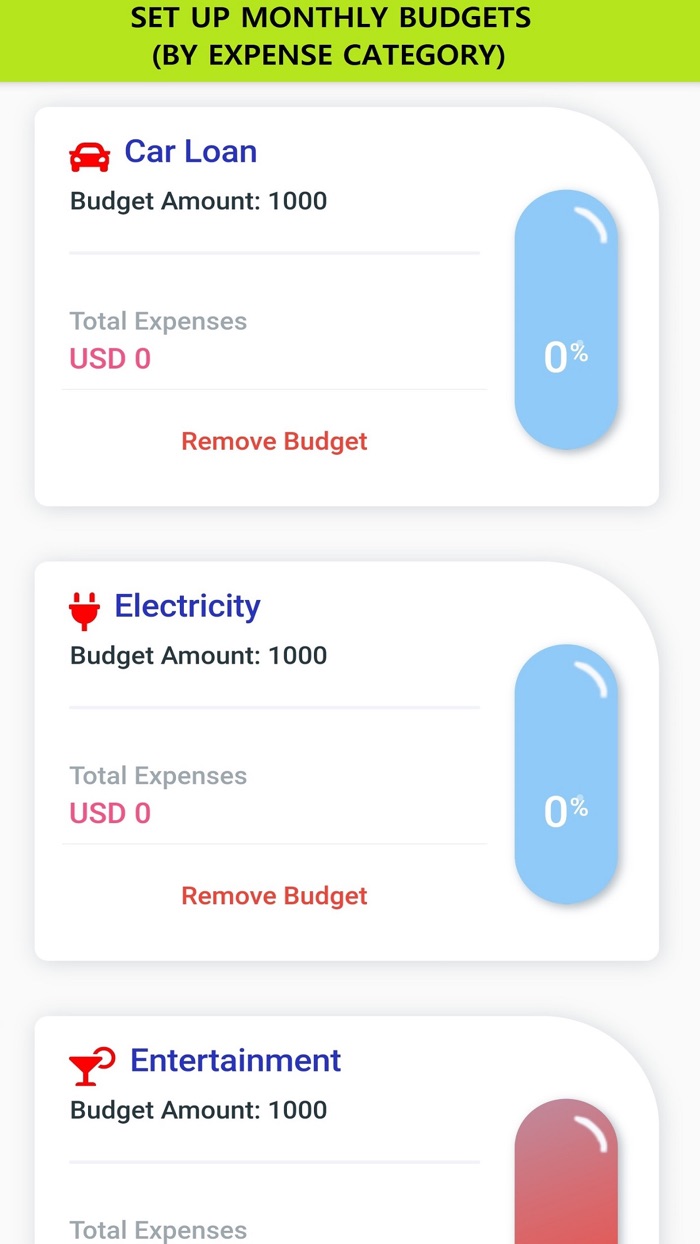700x1244 pixels.
Task: Select the Electricity category title
Action: click(x=187, y=606)
